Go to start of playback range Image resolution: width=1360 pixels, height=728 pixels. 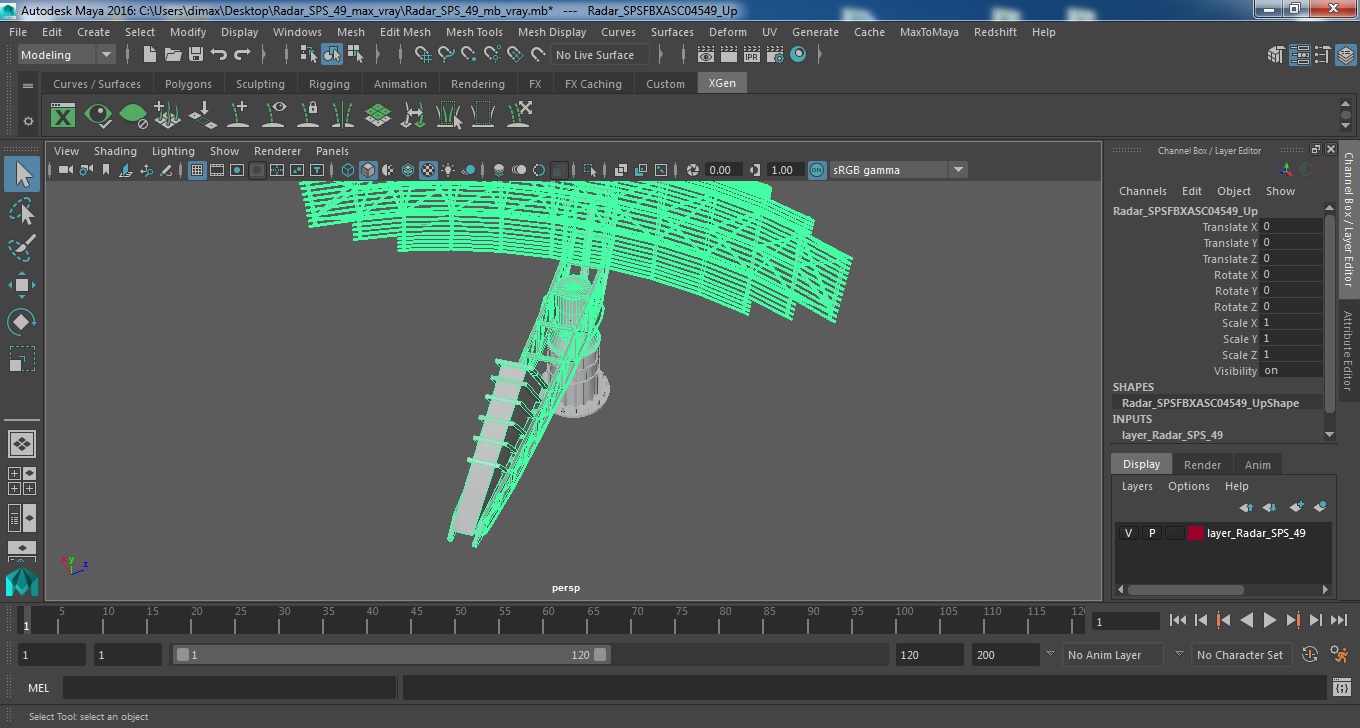click(x=1178, y=621)
